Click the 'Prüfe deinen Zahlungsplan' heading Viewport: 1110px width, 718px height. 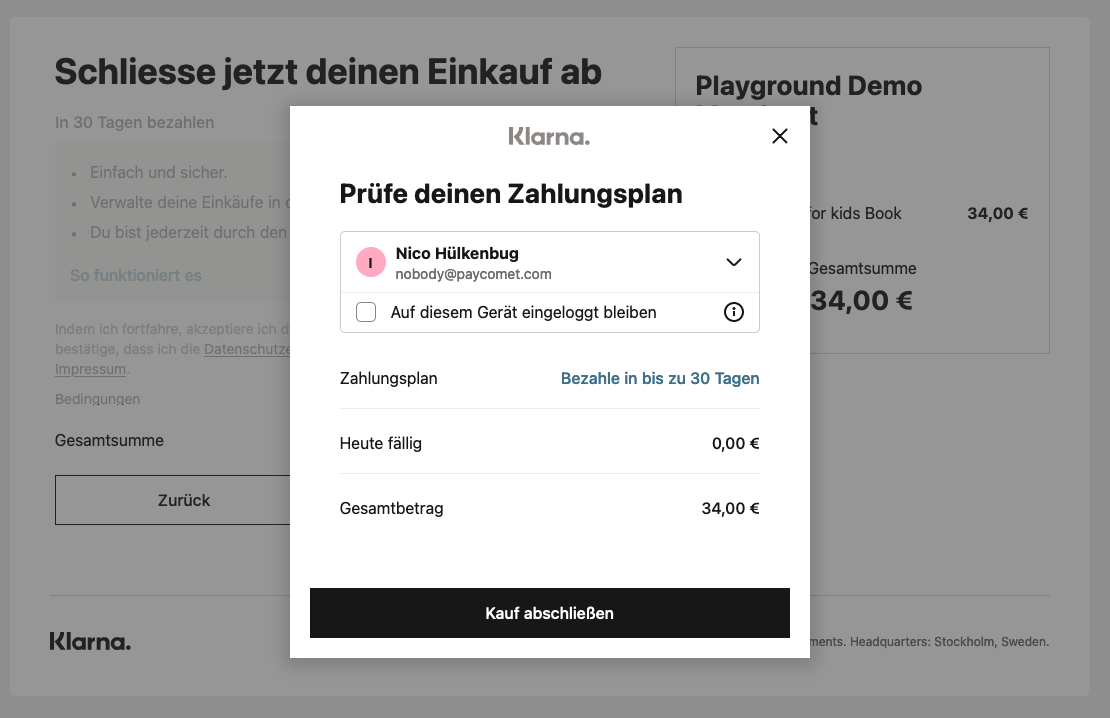point(510,194)
